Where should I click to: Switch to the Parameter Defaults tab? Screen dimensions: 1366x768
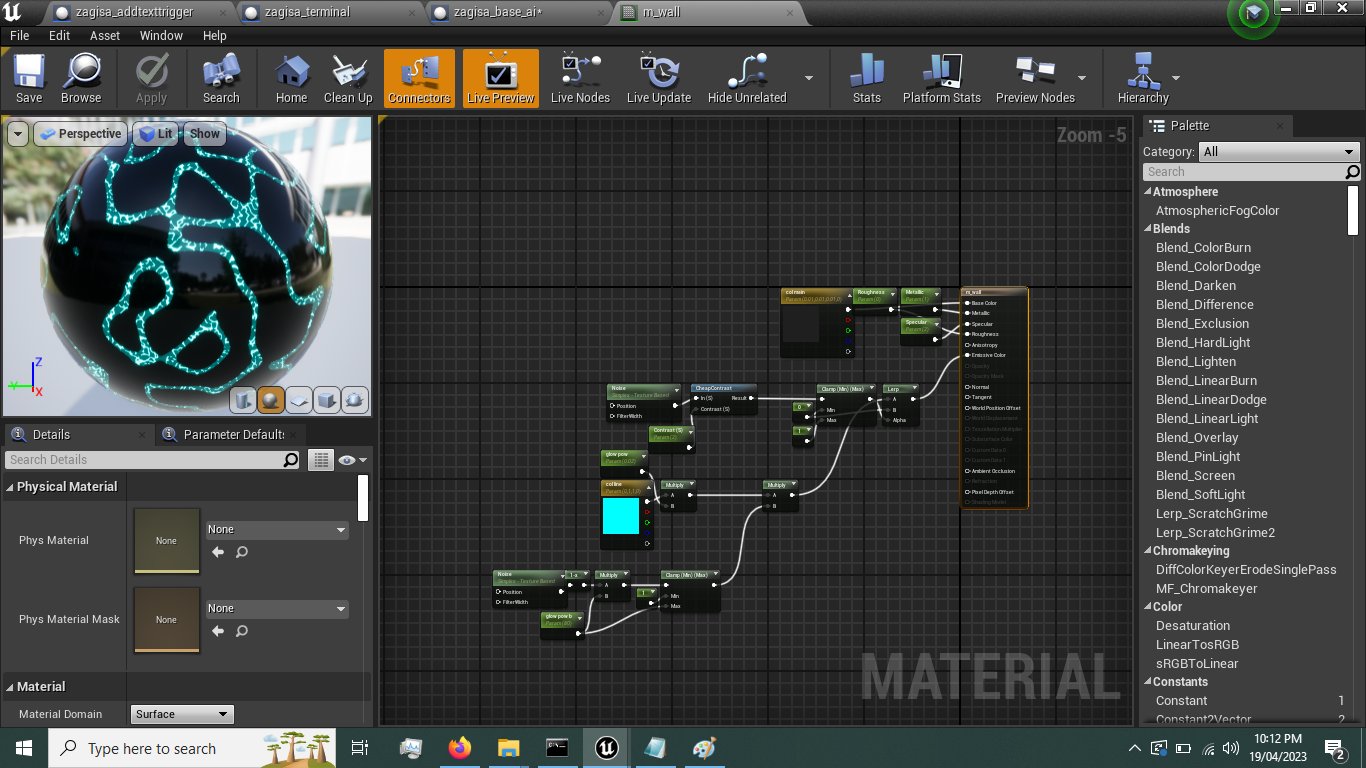pos(234,434)
